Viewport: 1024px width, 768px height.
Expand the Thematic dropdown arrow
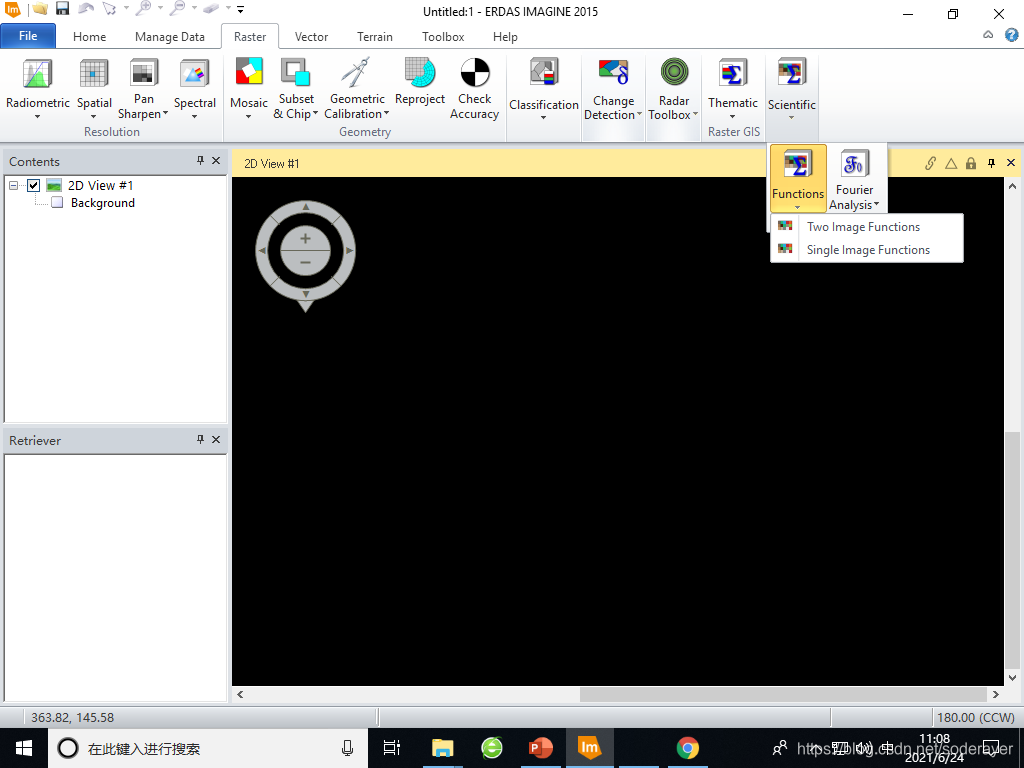coord(732,117)
